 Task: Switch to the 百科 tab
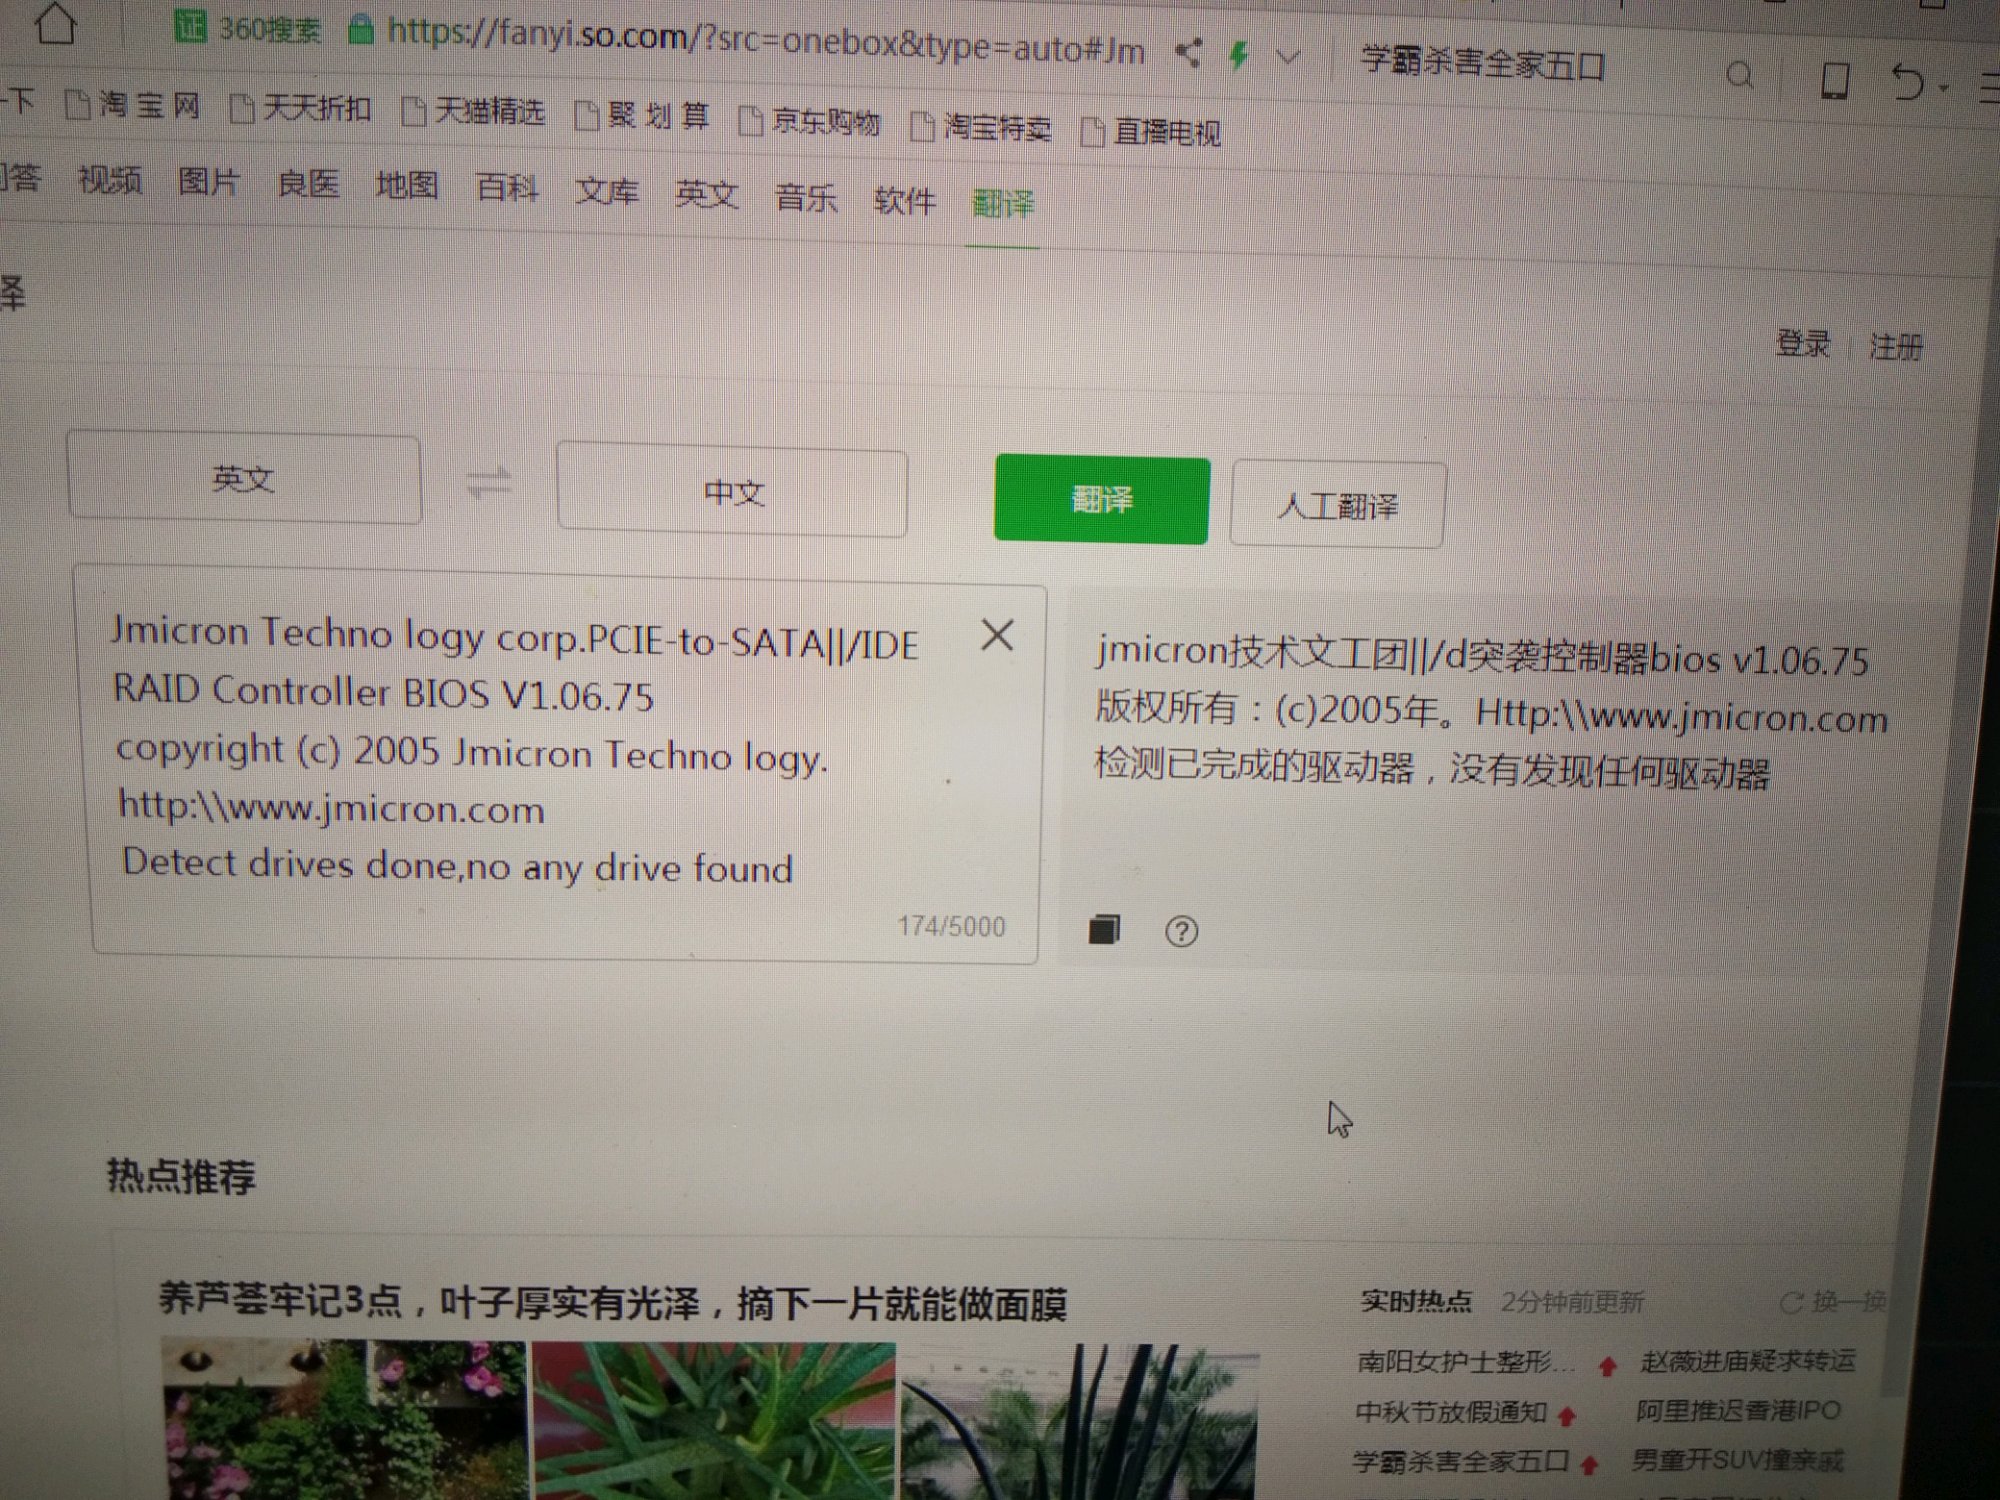[x=506, y=187]
